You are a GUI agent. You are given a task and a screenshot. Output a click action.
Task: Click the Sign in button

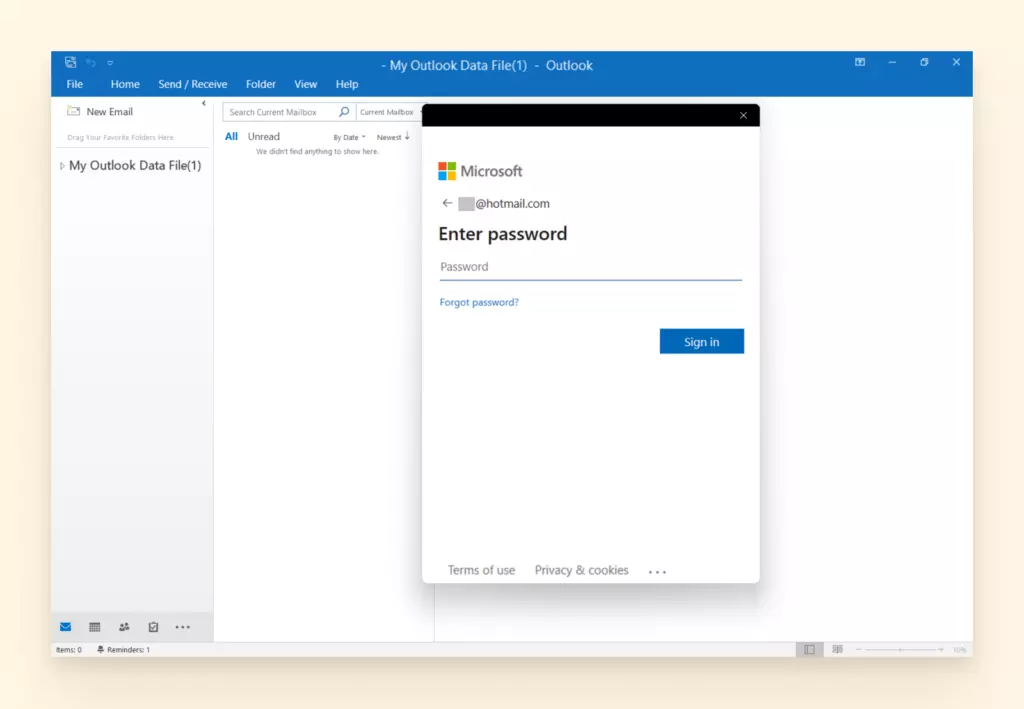701,341
